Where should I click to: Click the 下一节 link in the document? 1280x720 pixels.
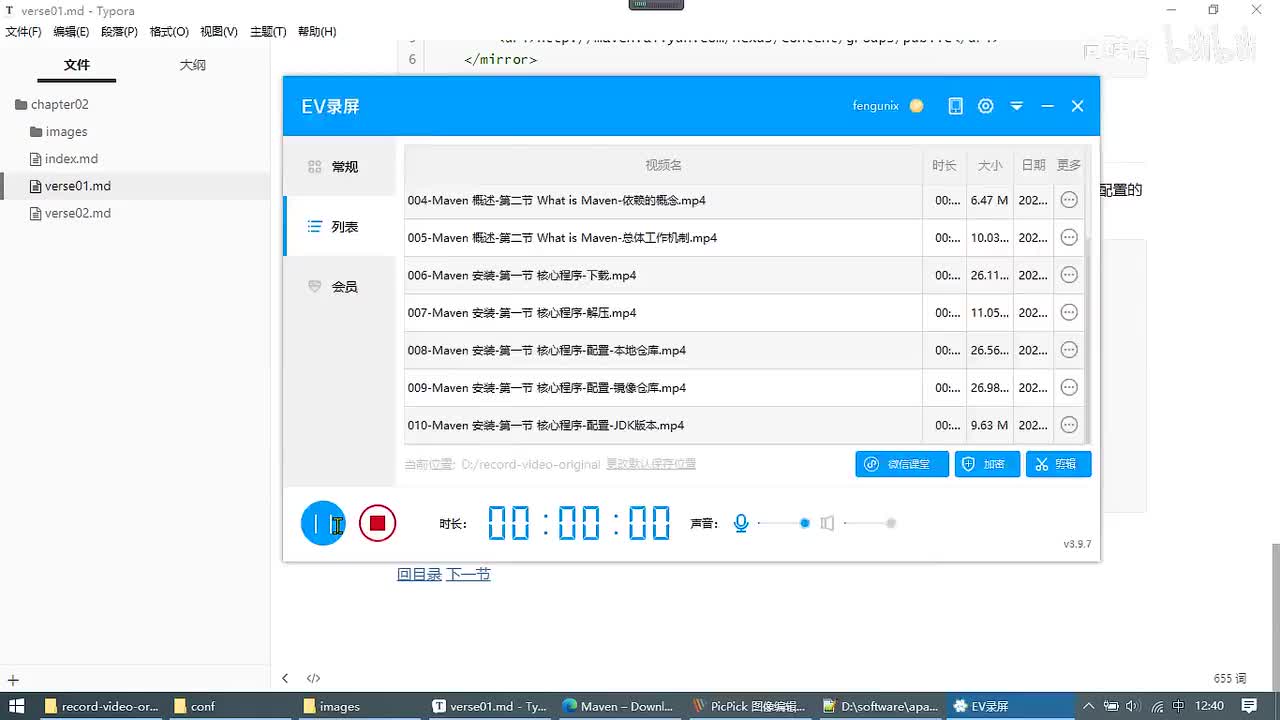(x=468, y=574)
